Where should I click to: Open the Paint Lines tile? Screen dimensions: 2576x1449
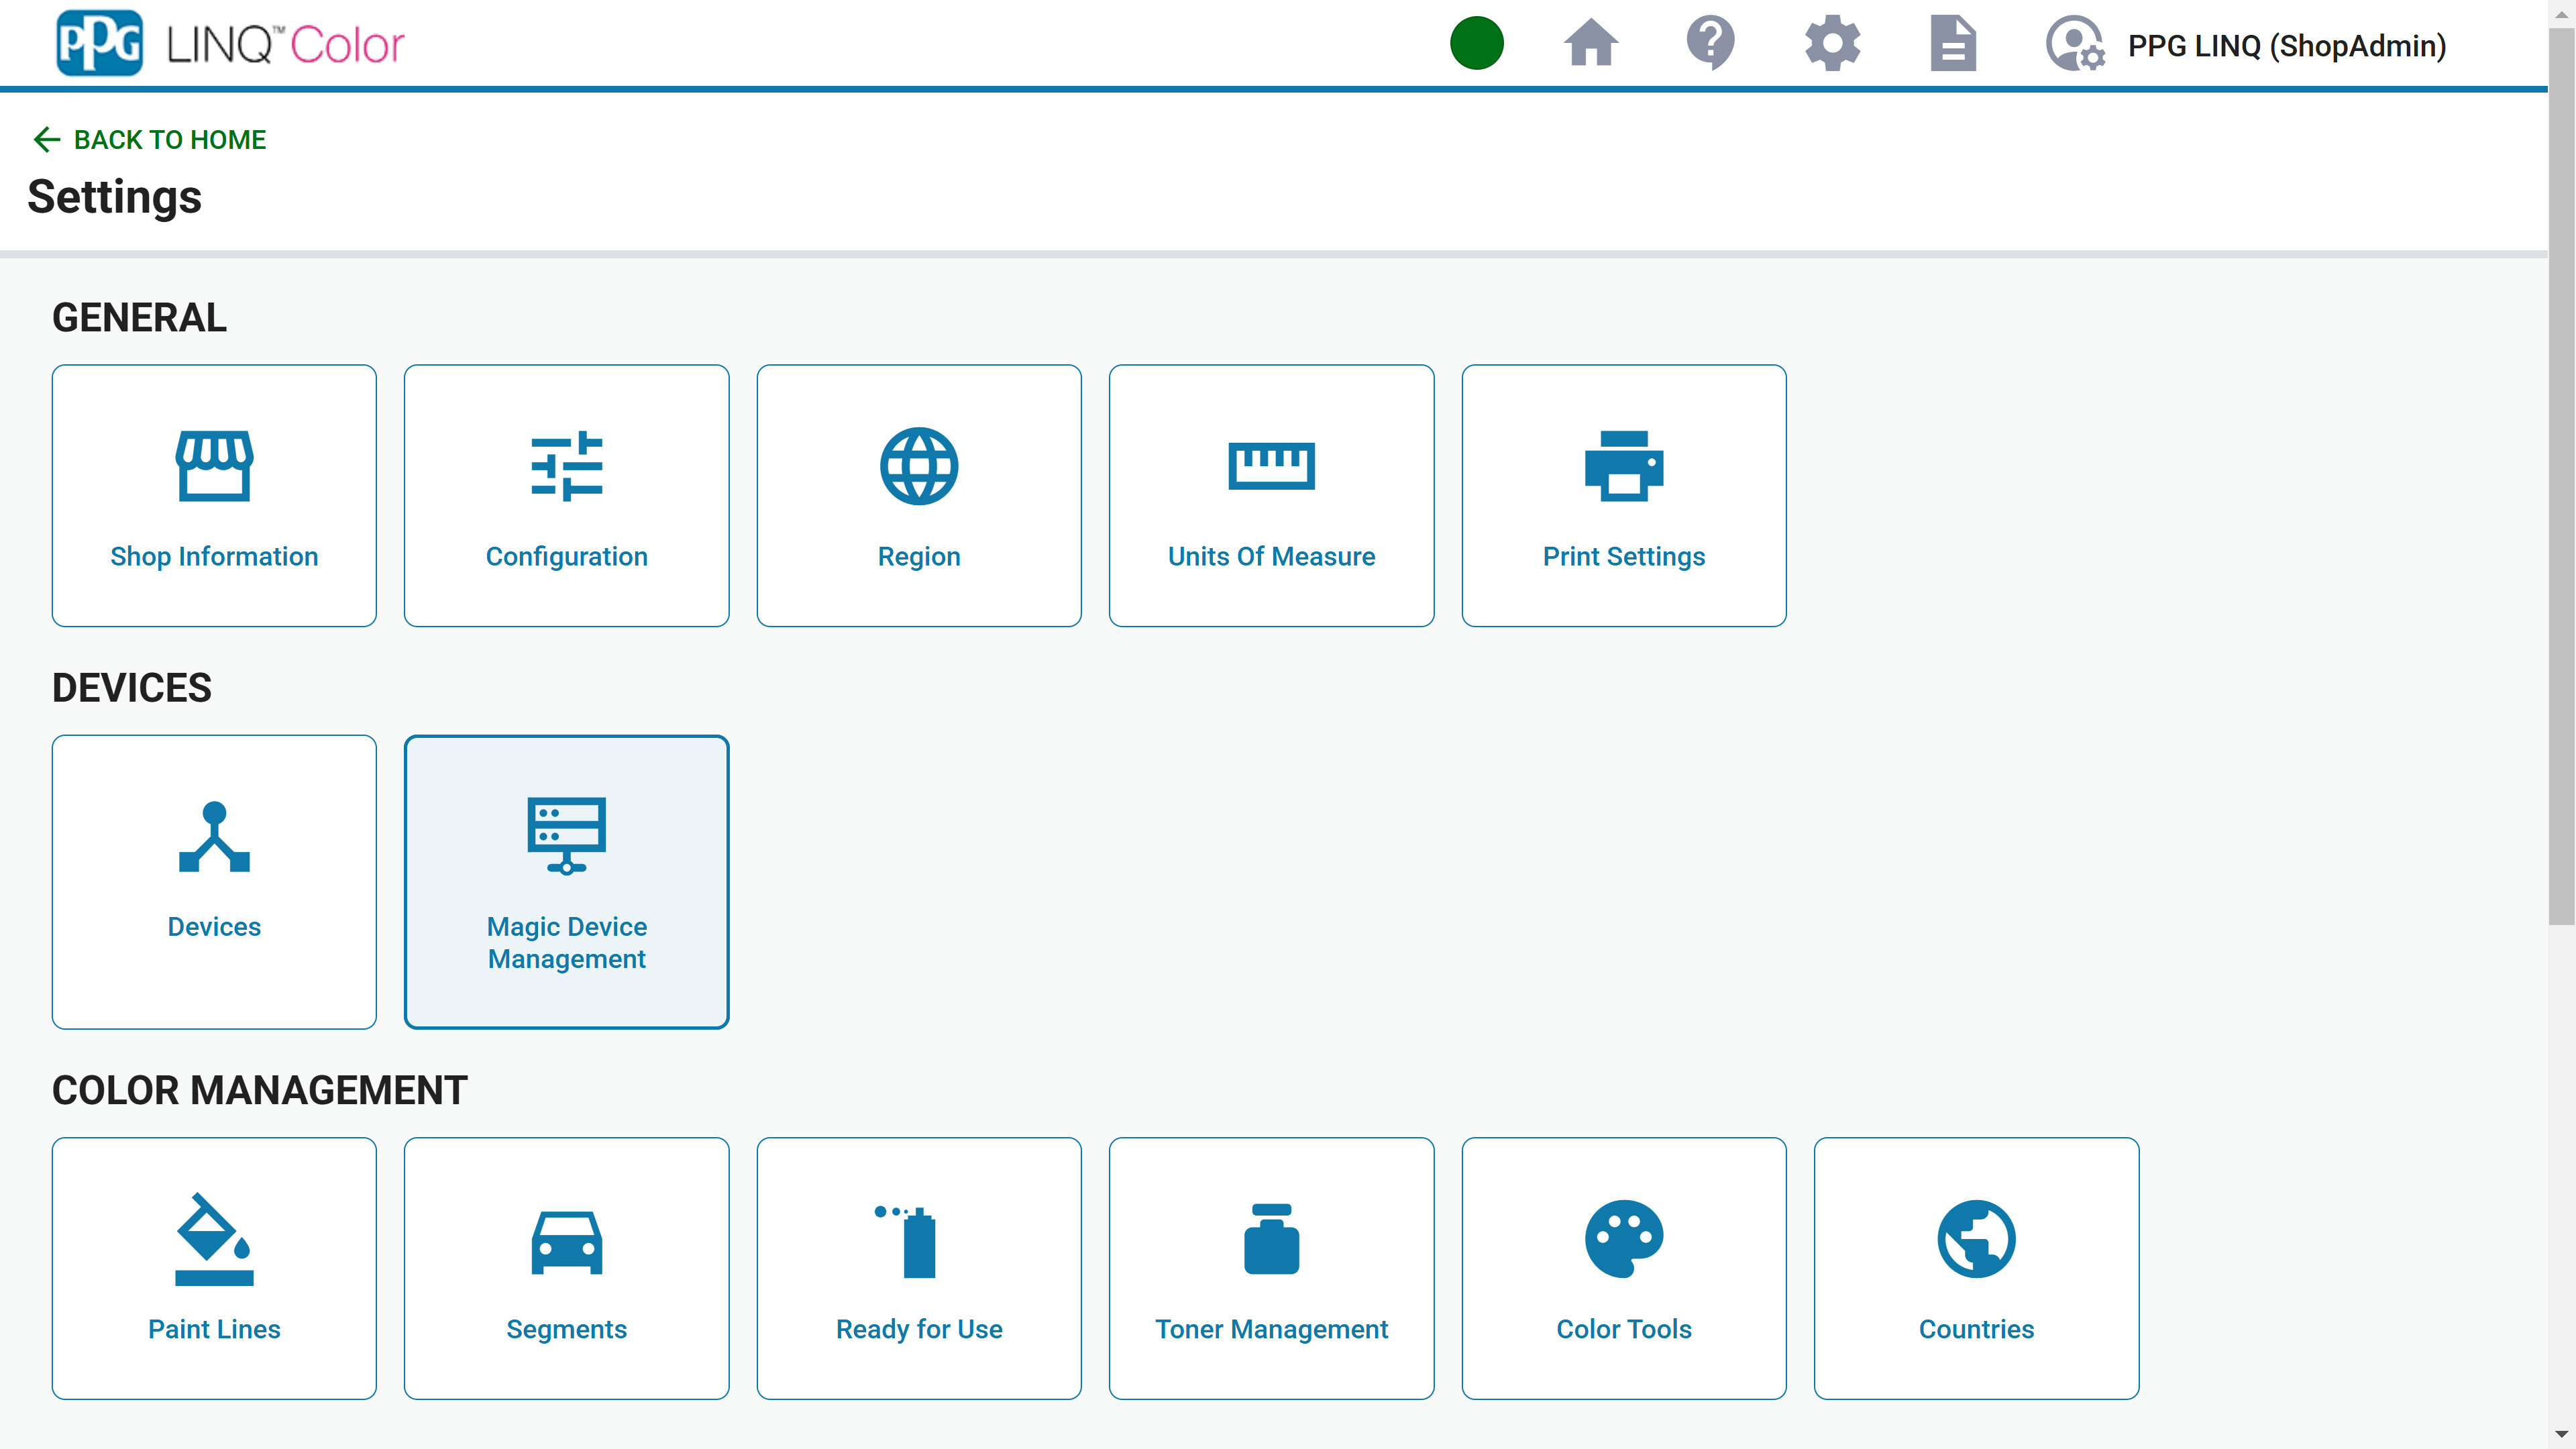(214, 1267)
